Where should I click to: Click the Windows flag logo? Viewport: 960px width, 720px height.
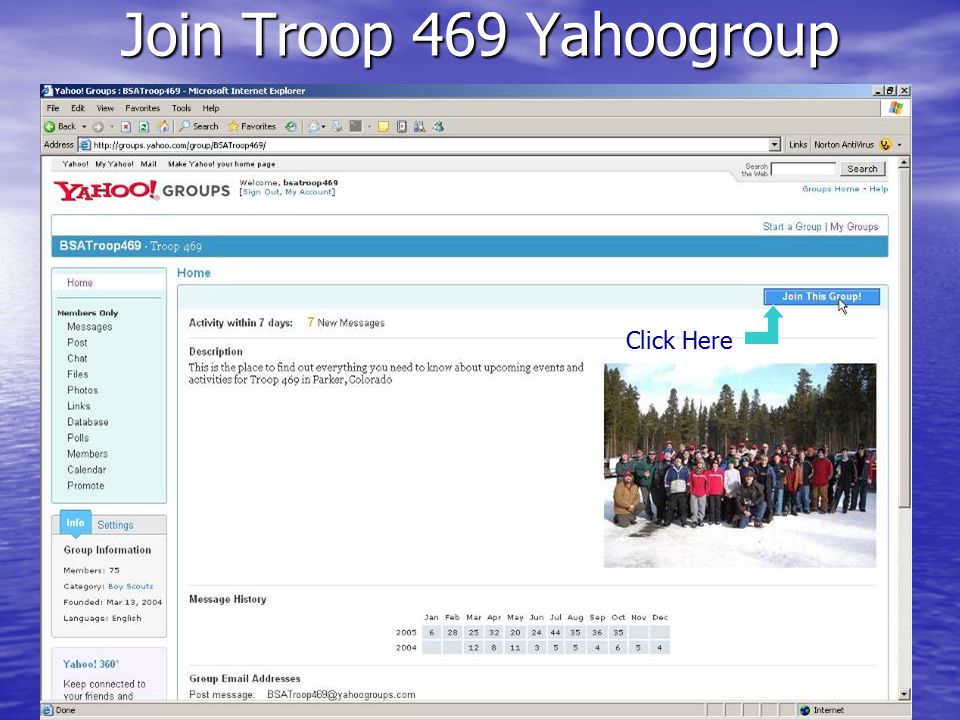click(x=896, y=108)
